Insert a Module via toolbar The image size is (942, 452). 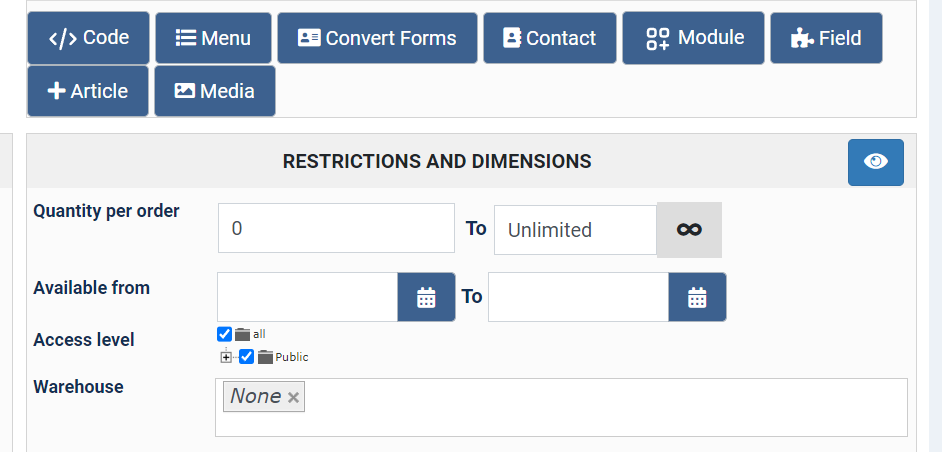tap(693, 38)
